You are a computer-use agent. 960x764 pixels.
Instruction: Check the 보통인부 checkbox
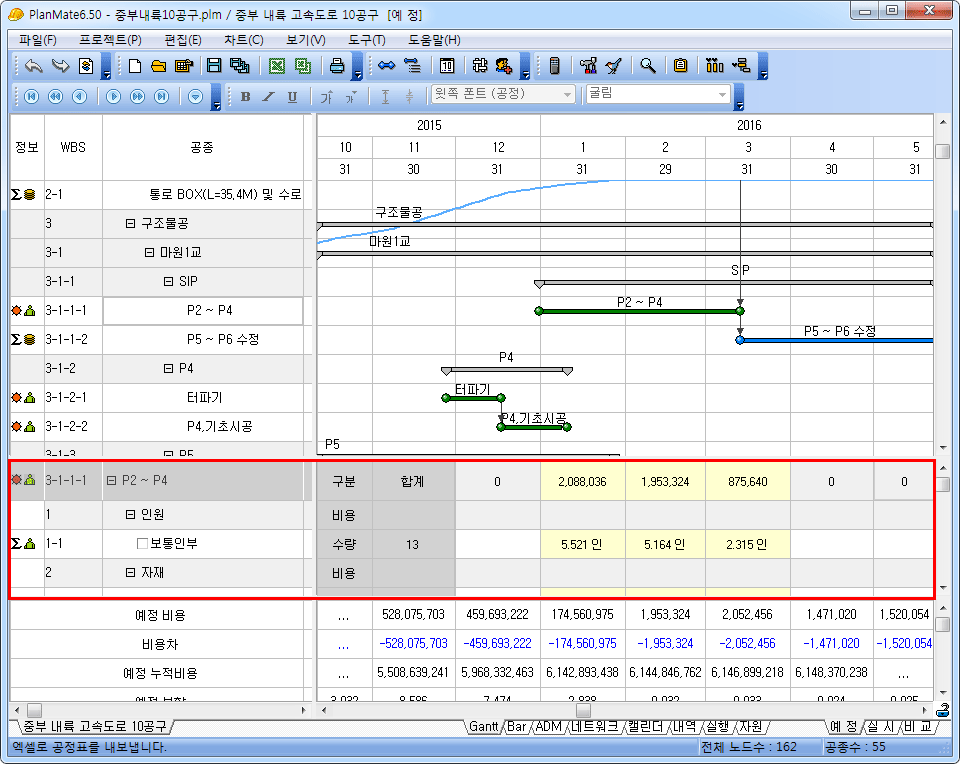[142, 544]
